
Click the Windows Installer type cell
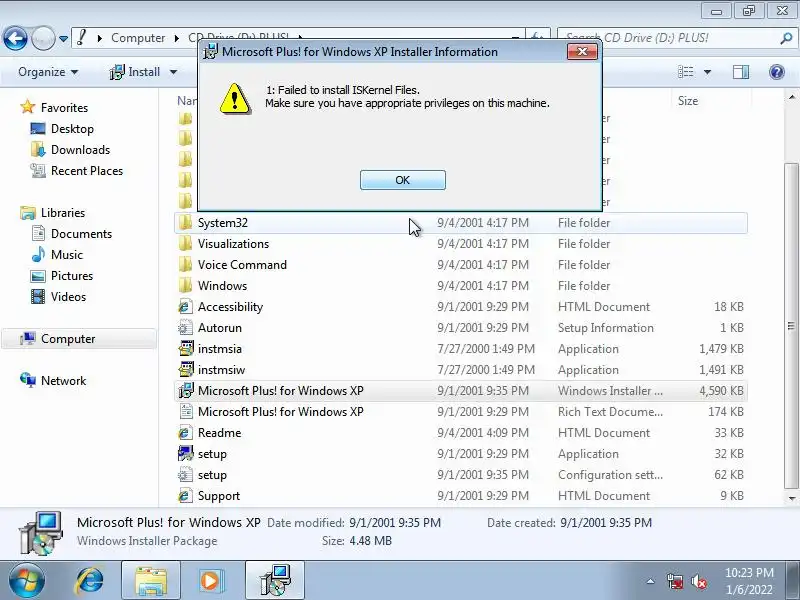(x=610, y=391)
